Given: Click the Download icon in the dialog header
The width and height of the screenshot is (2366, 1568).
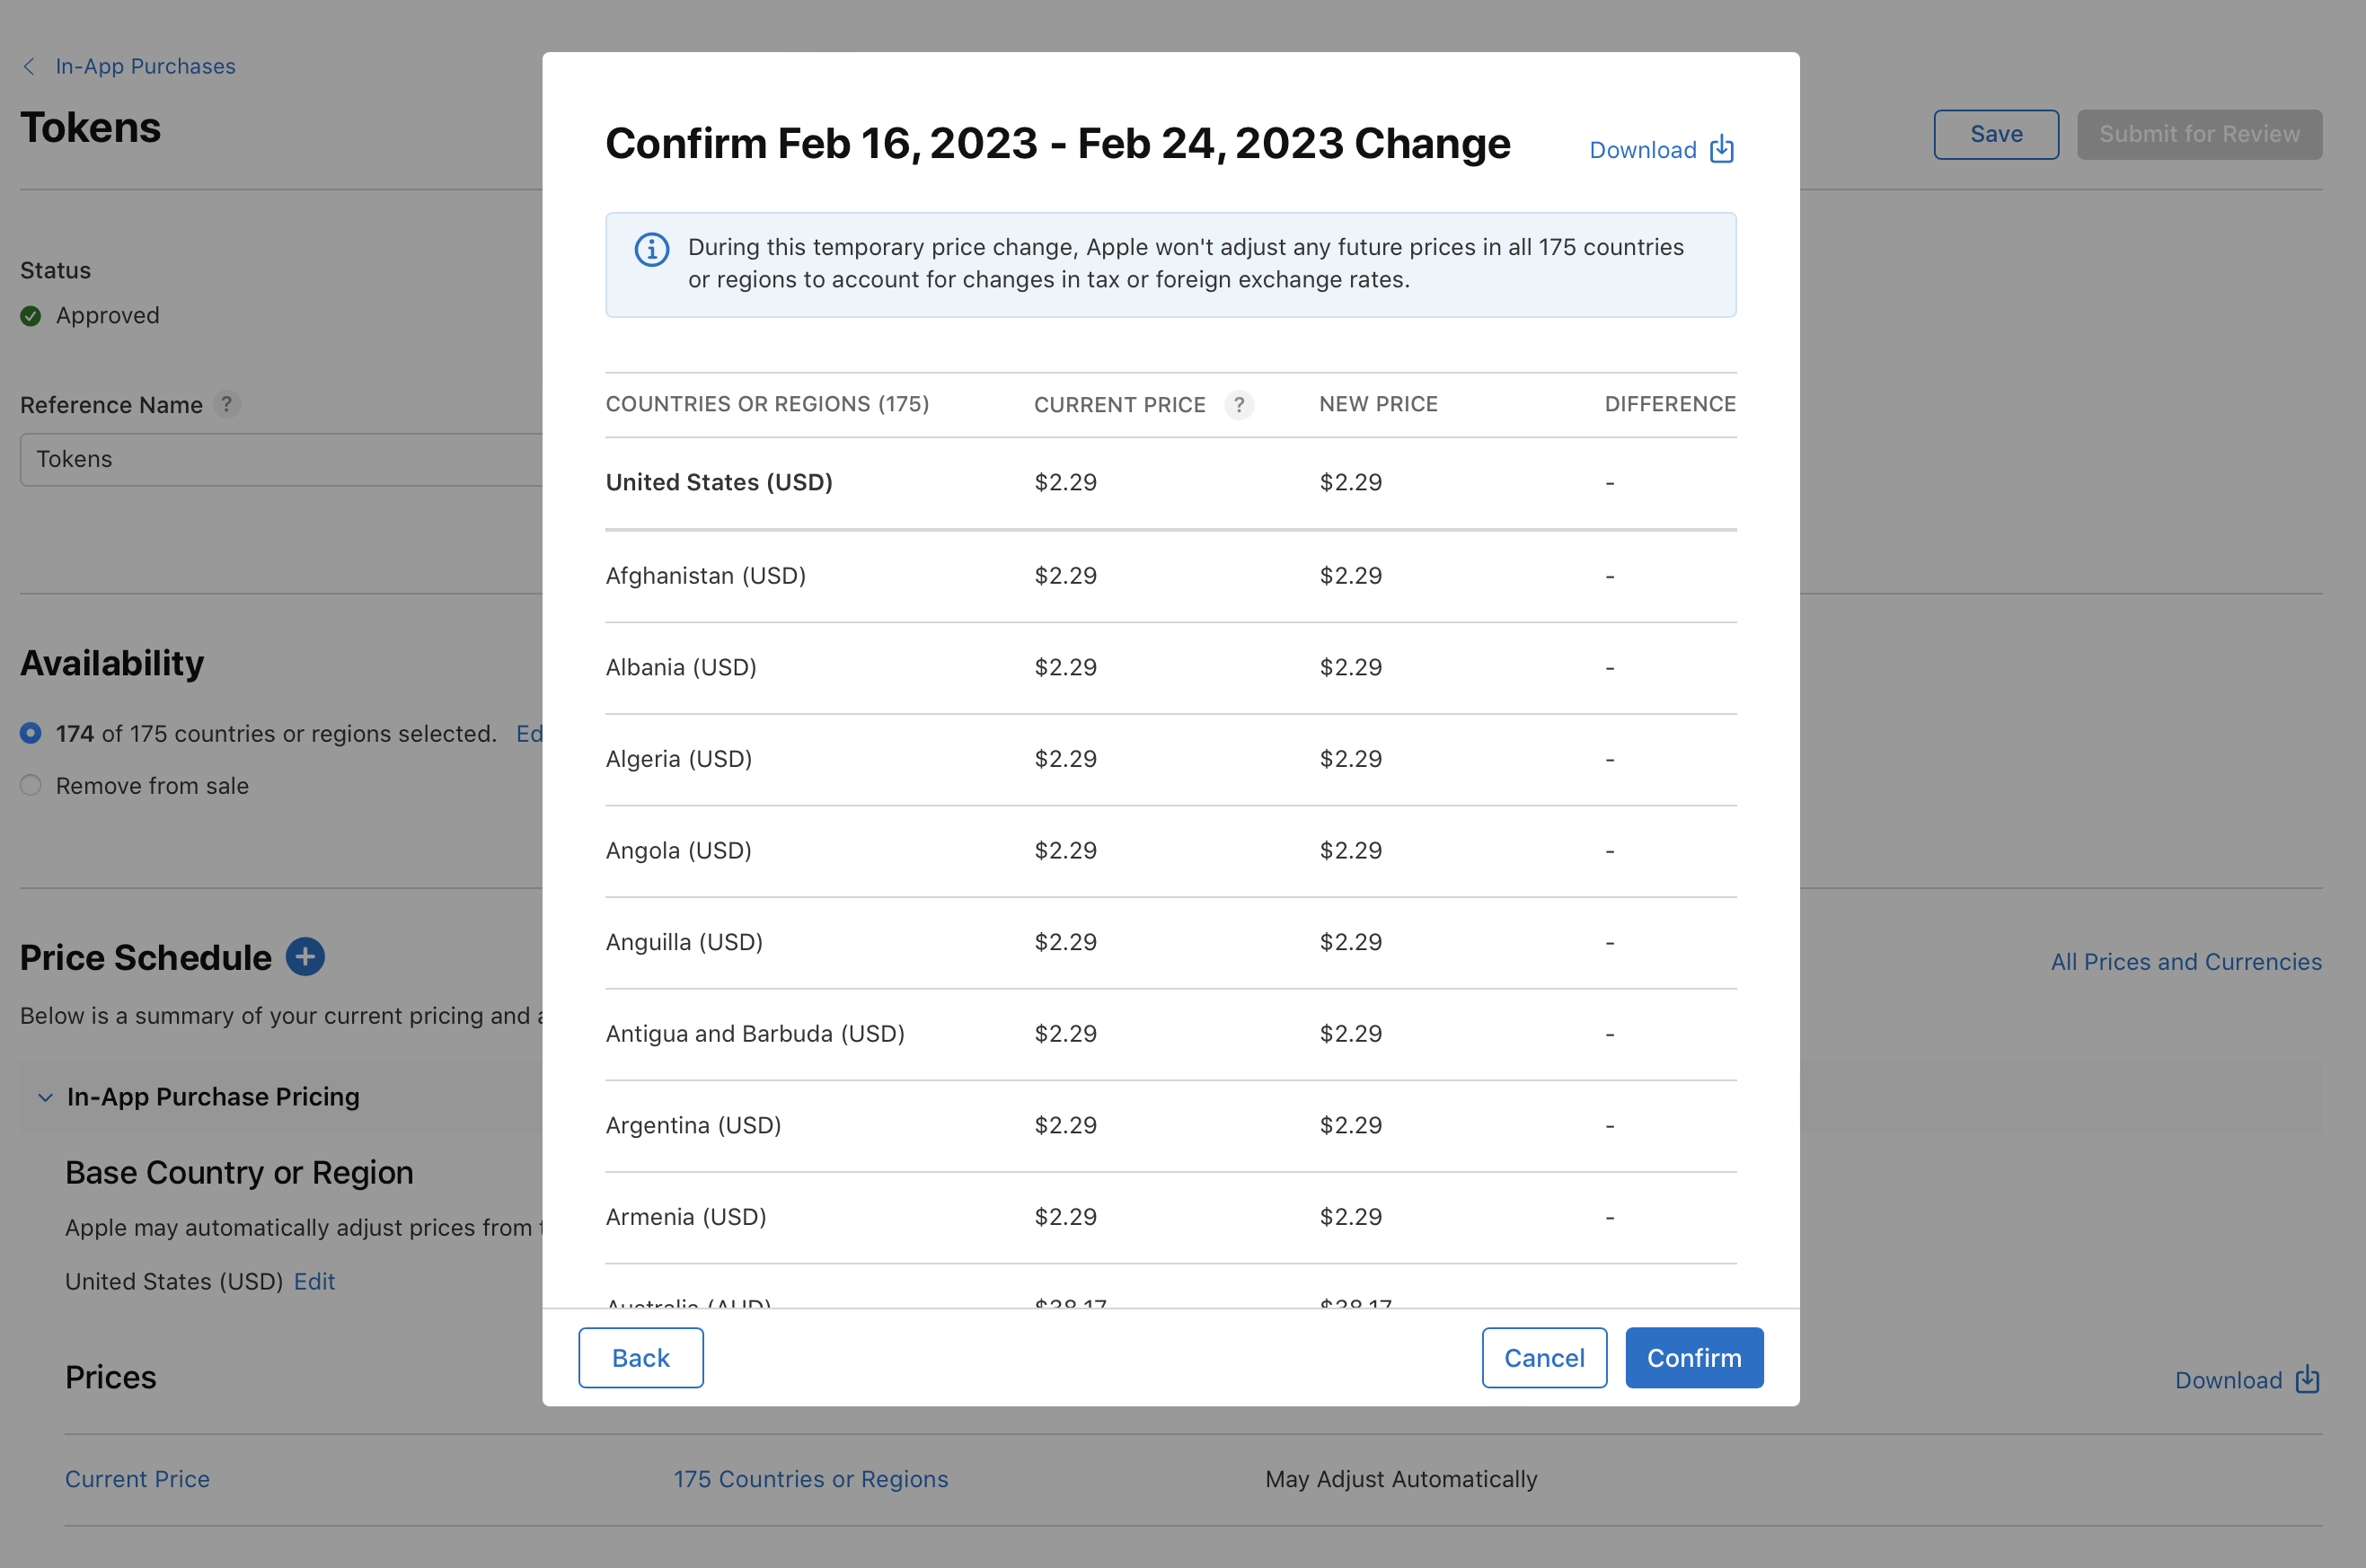Looking at the screenshot, I should (1720, 148).
